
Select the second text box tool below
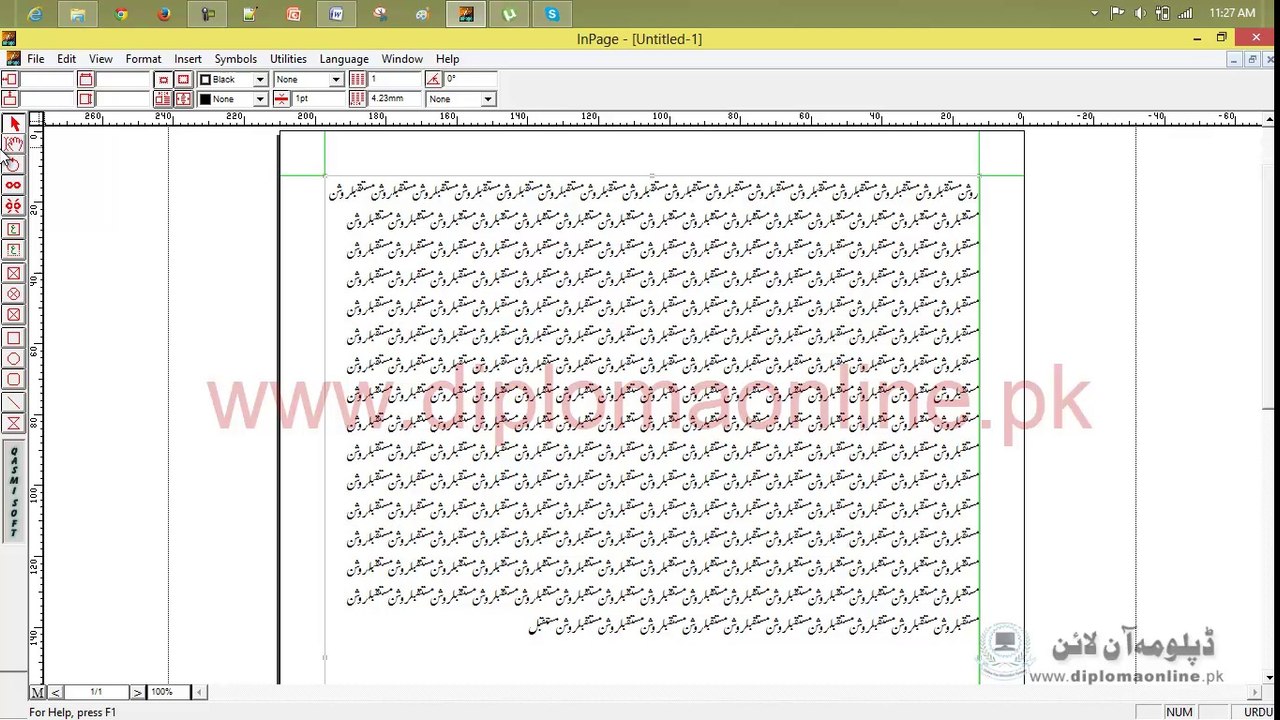click(x=14, y=250)
